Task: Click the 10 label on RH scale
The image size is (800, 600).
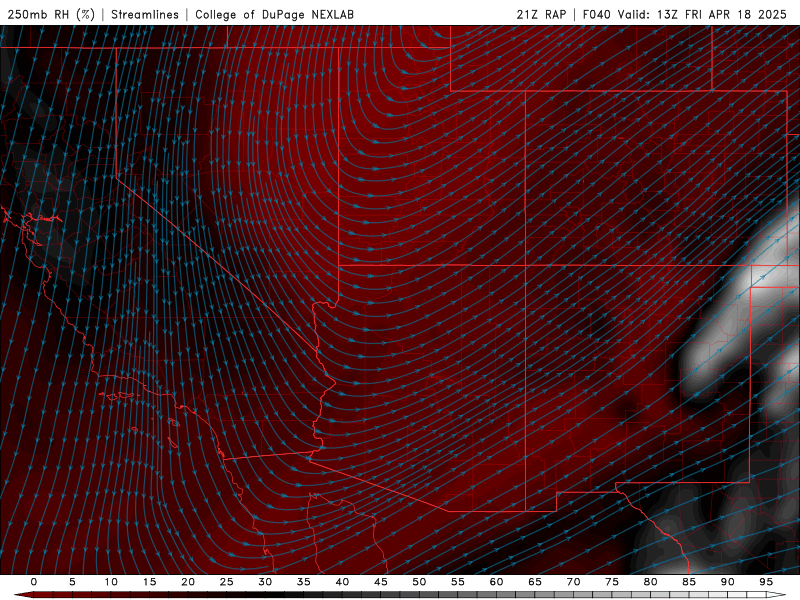Action: (111, 582)
